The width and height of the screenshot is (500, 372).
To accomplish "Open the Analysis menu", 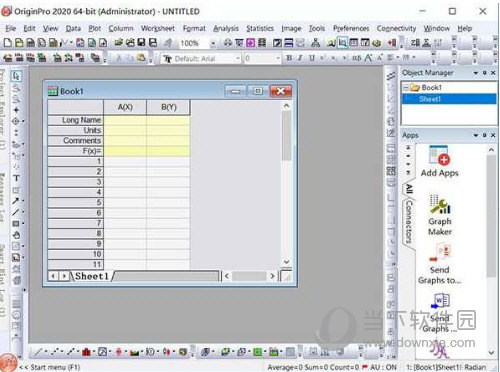I will [226, 29].
